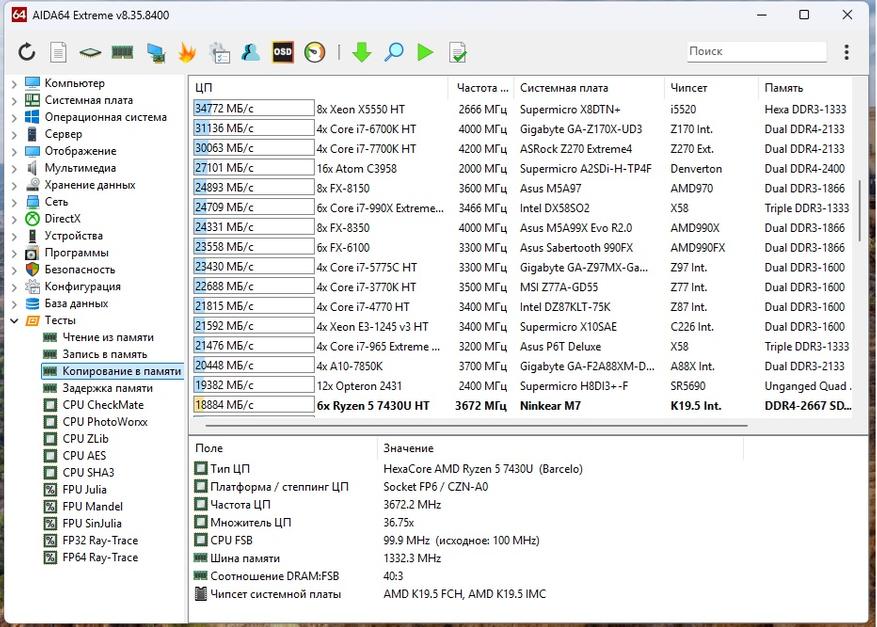Focus the Поиск search field
The image size is (877, 627).
[x=757, y=51]
